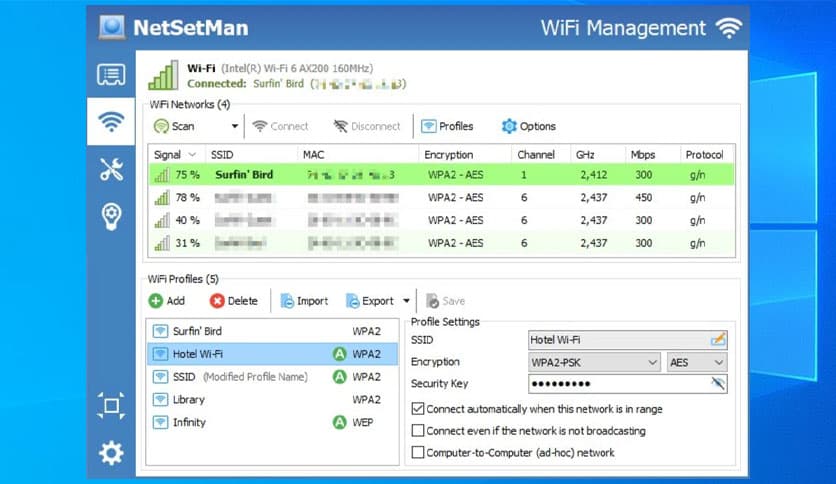The height and width of the screenshot is (484, 836).
Task: Select the 40 % signal network row
Action: (x=441, y=220)
